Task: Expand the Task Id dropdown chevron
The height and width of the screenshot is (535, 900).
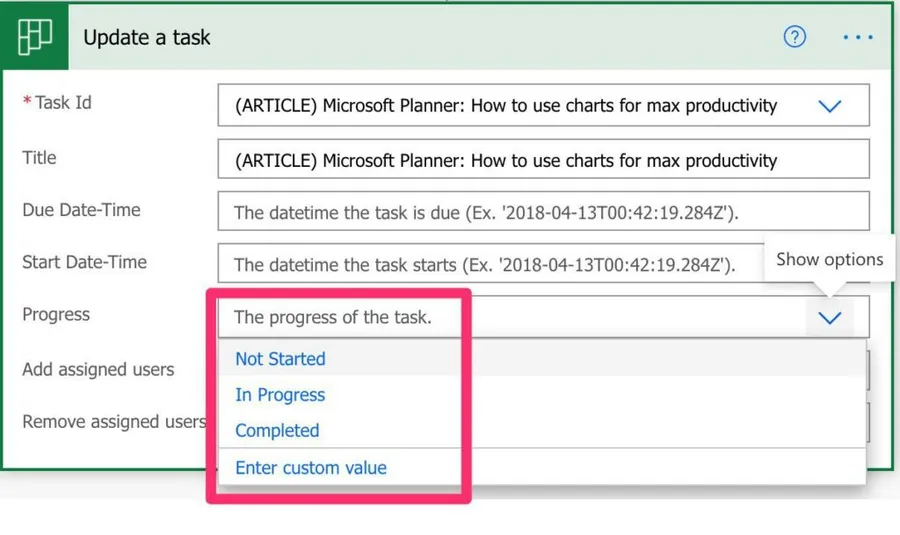Action: (x=829, y=106)
